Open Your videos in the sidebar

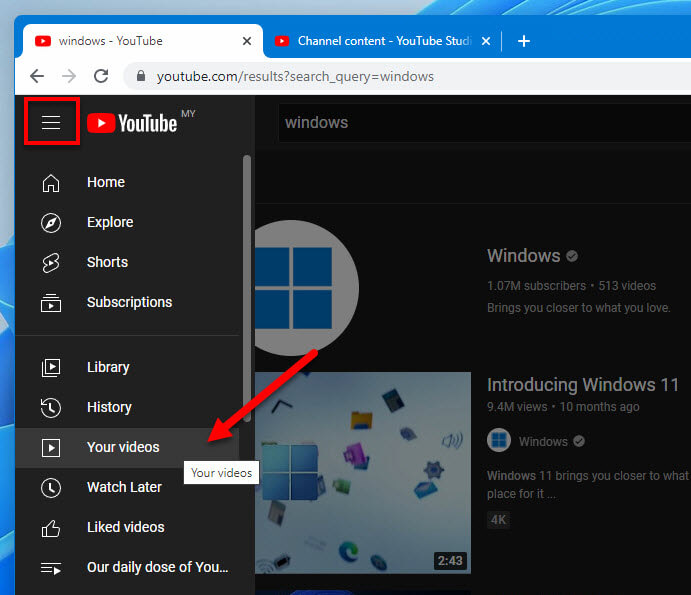coord(128,448)
